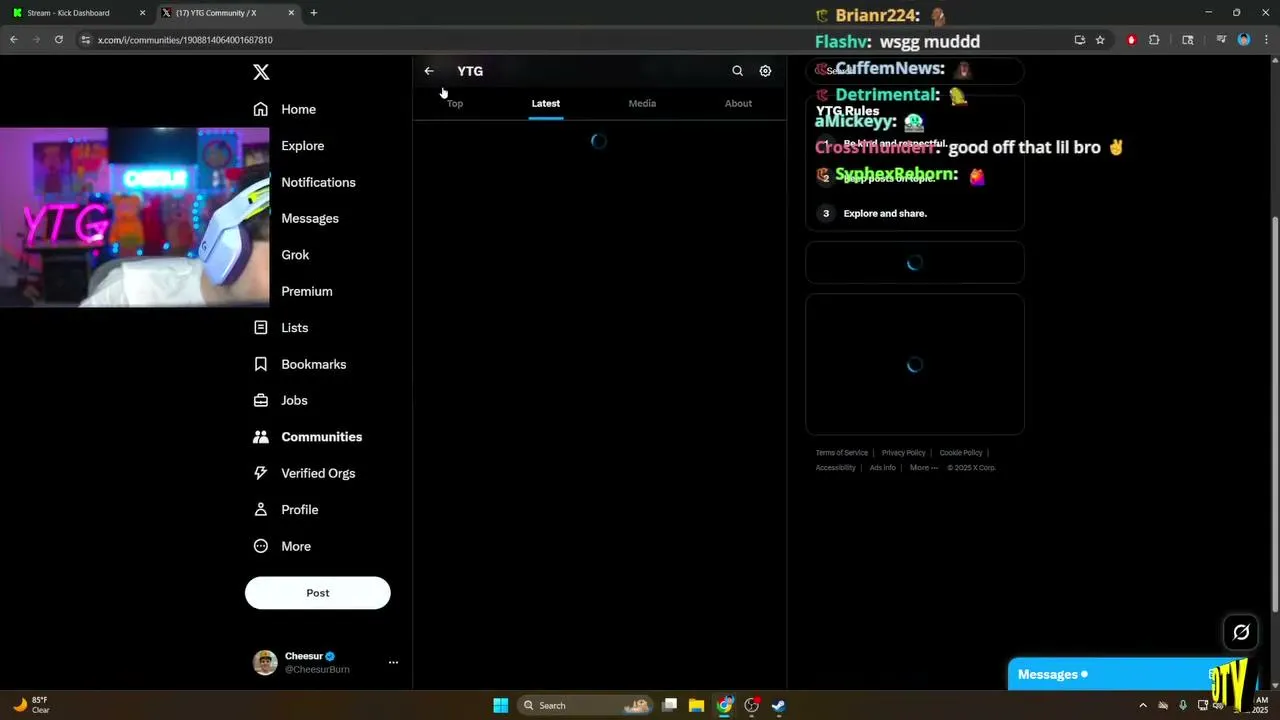Screen dimensions: 1280x720
Task: Click the Windows taskbar Search box
Action: [587, 705]
